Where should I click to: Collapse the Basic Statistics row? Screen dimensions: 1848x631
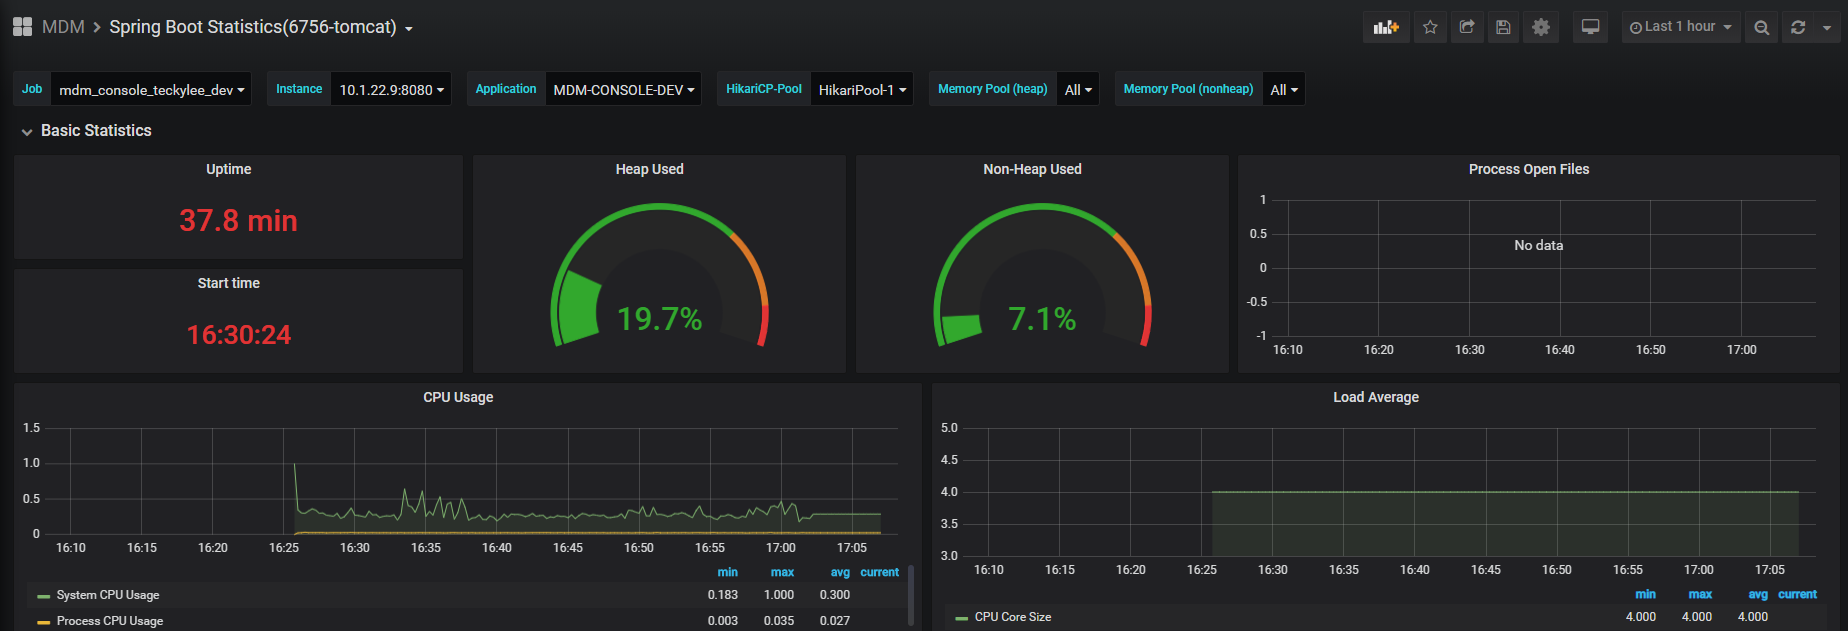86,131
